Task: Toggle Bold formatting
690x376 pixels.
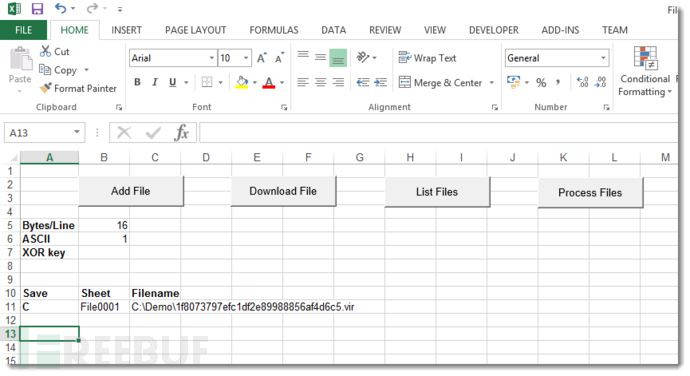Action: tap(137, 82)
